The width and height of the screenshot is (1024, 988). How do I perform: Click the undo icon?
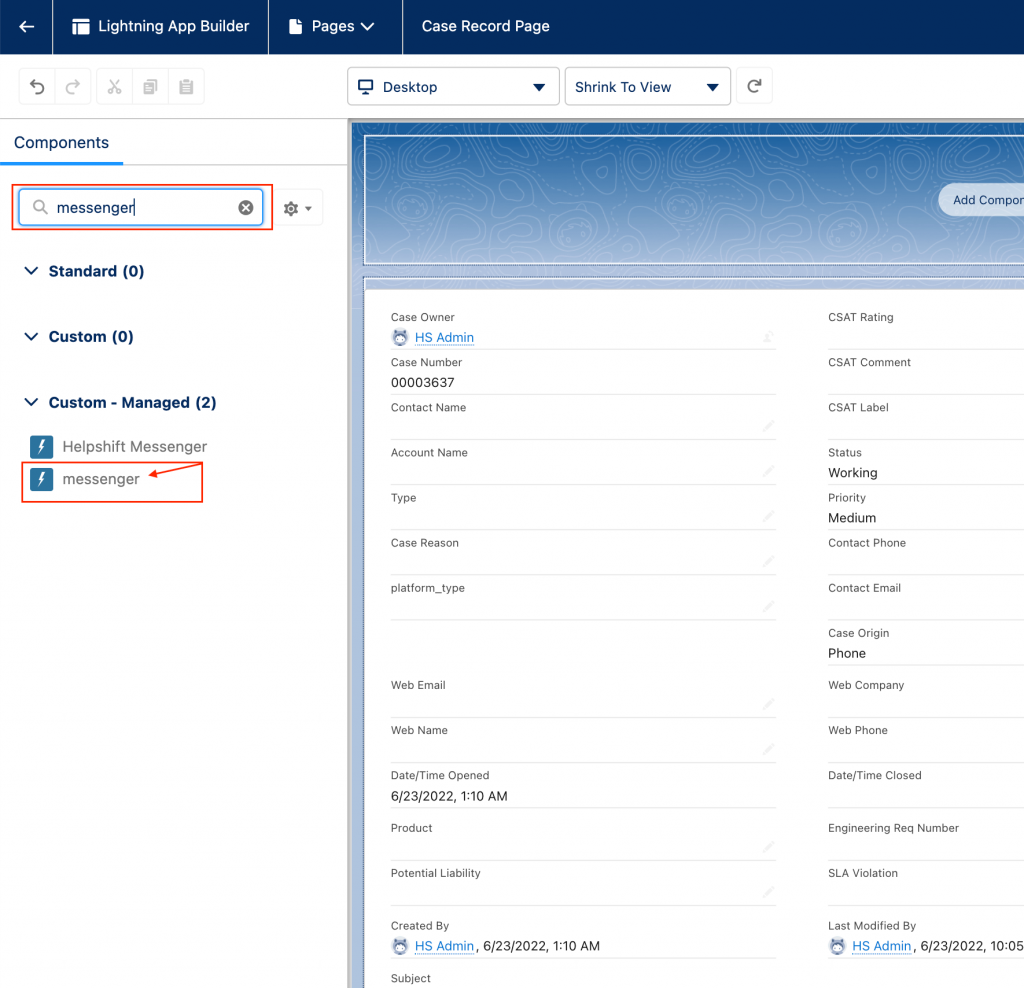(37, 87)
